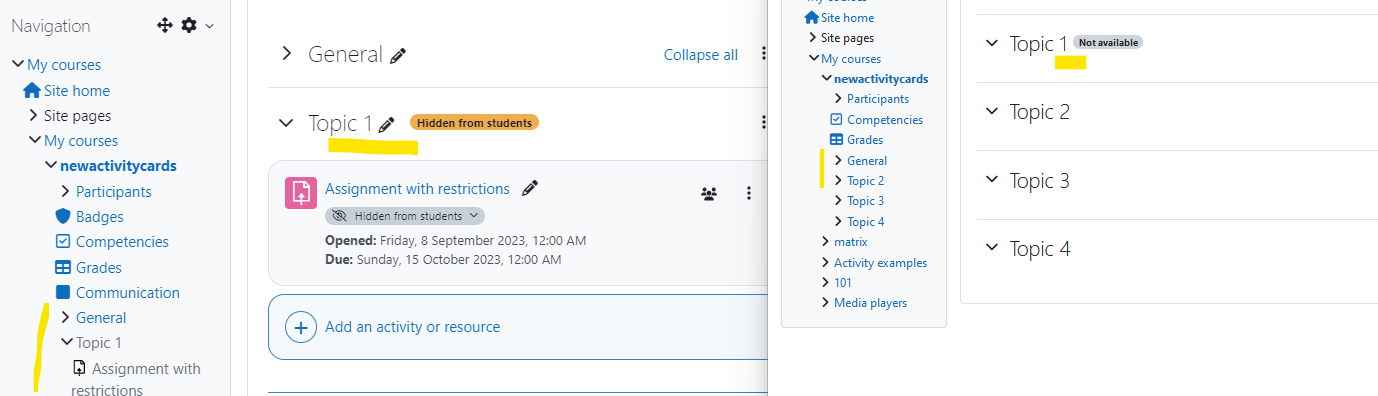
Task: Collapse the Topic 1 section chevron
Action: 287,123
